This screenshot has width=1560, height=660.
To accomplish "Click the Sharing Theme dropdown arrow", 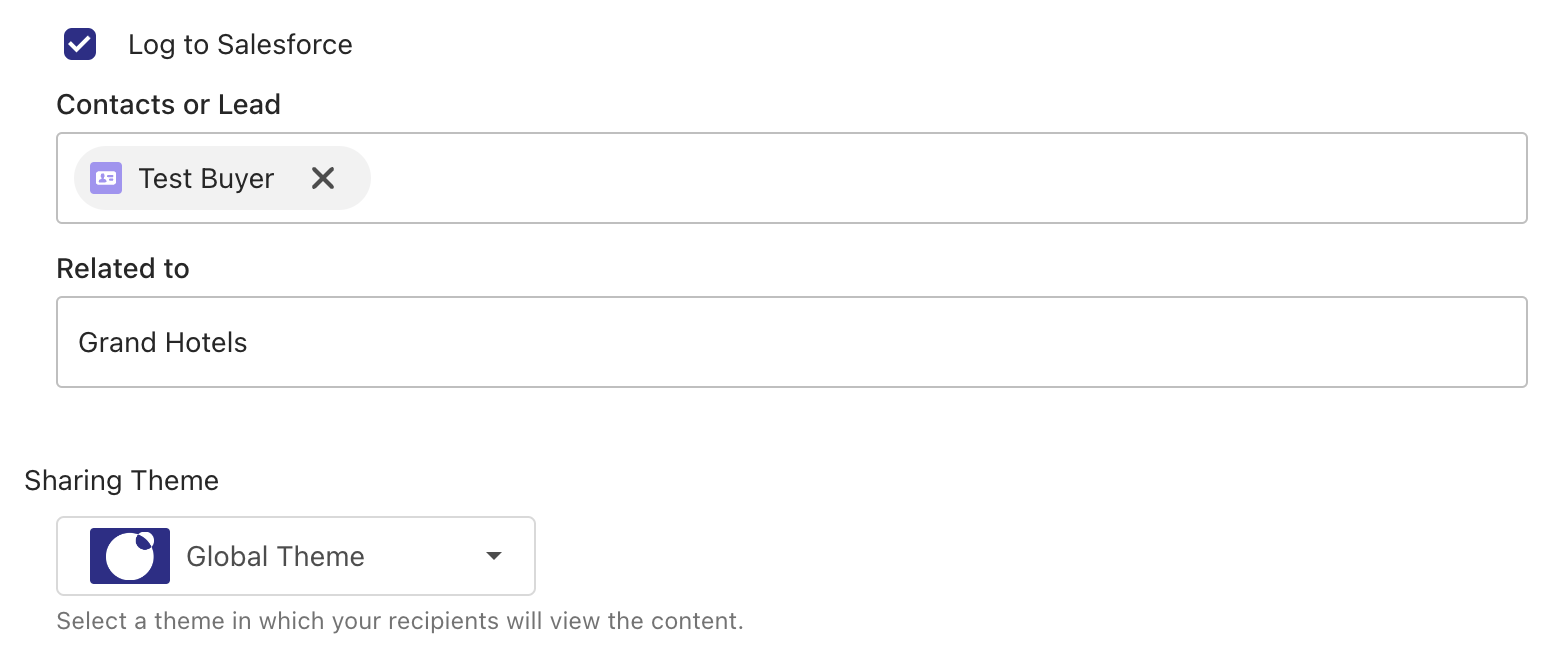I will tap(493, 556).
